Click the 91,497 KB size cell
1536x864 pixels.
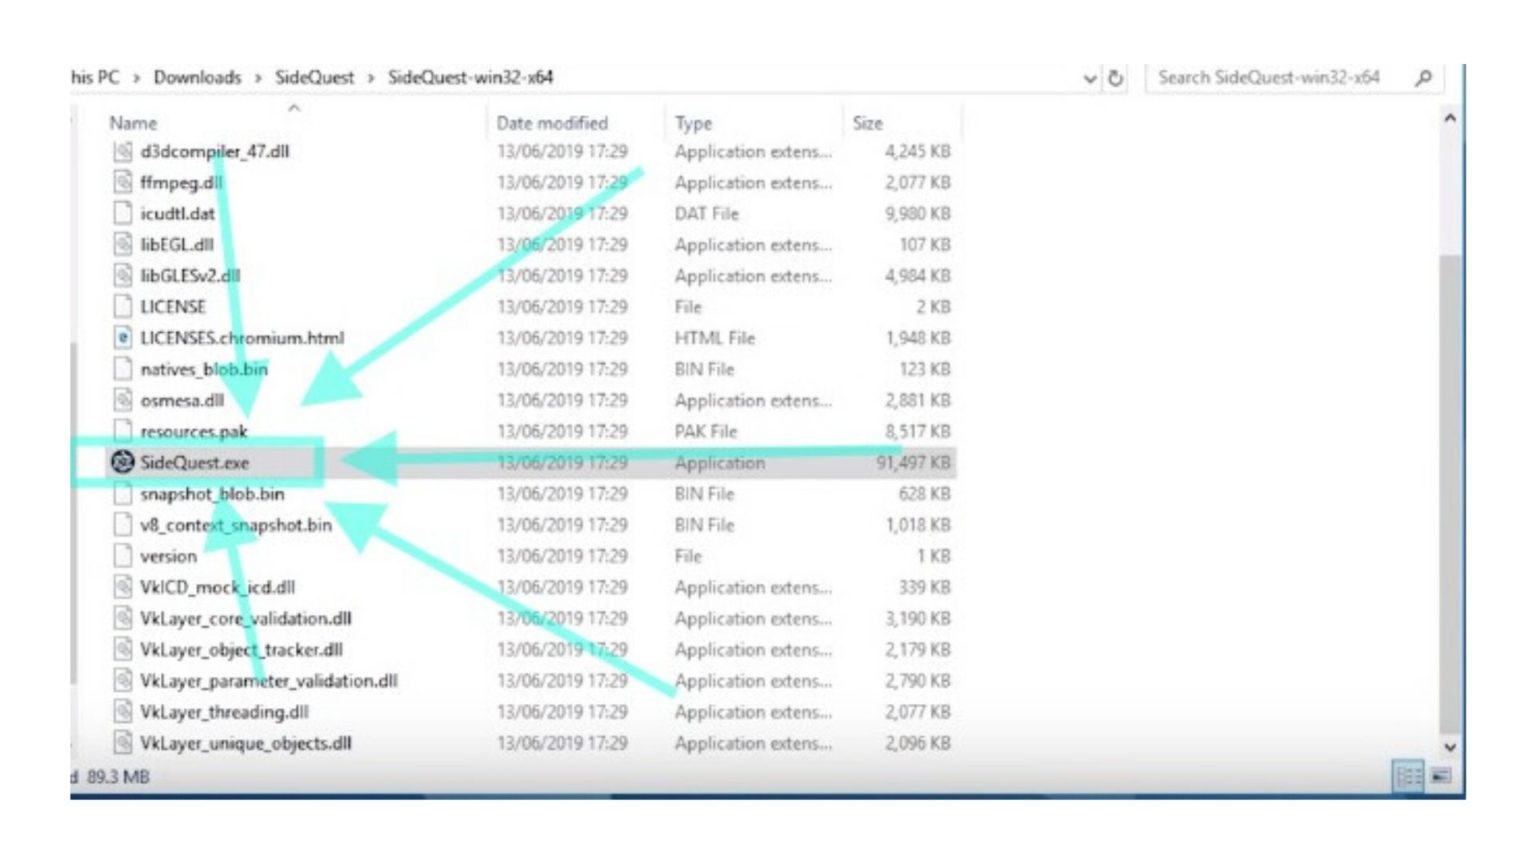pos(913,462)
